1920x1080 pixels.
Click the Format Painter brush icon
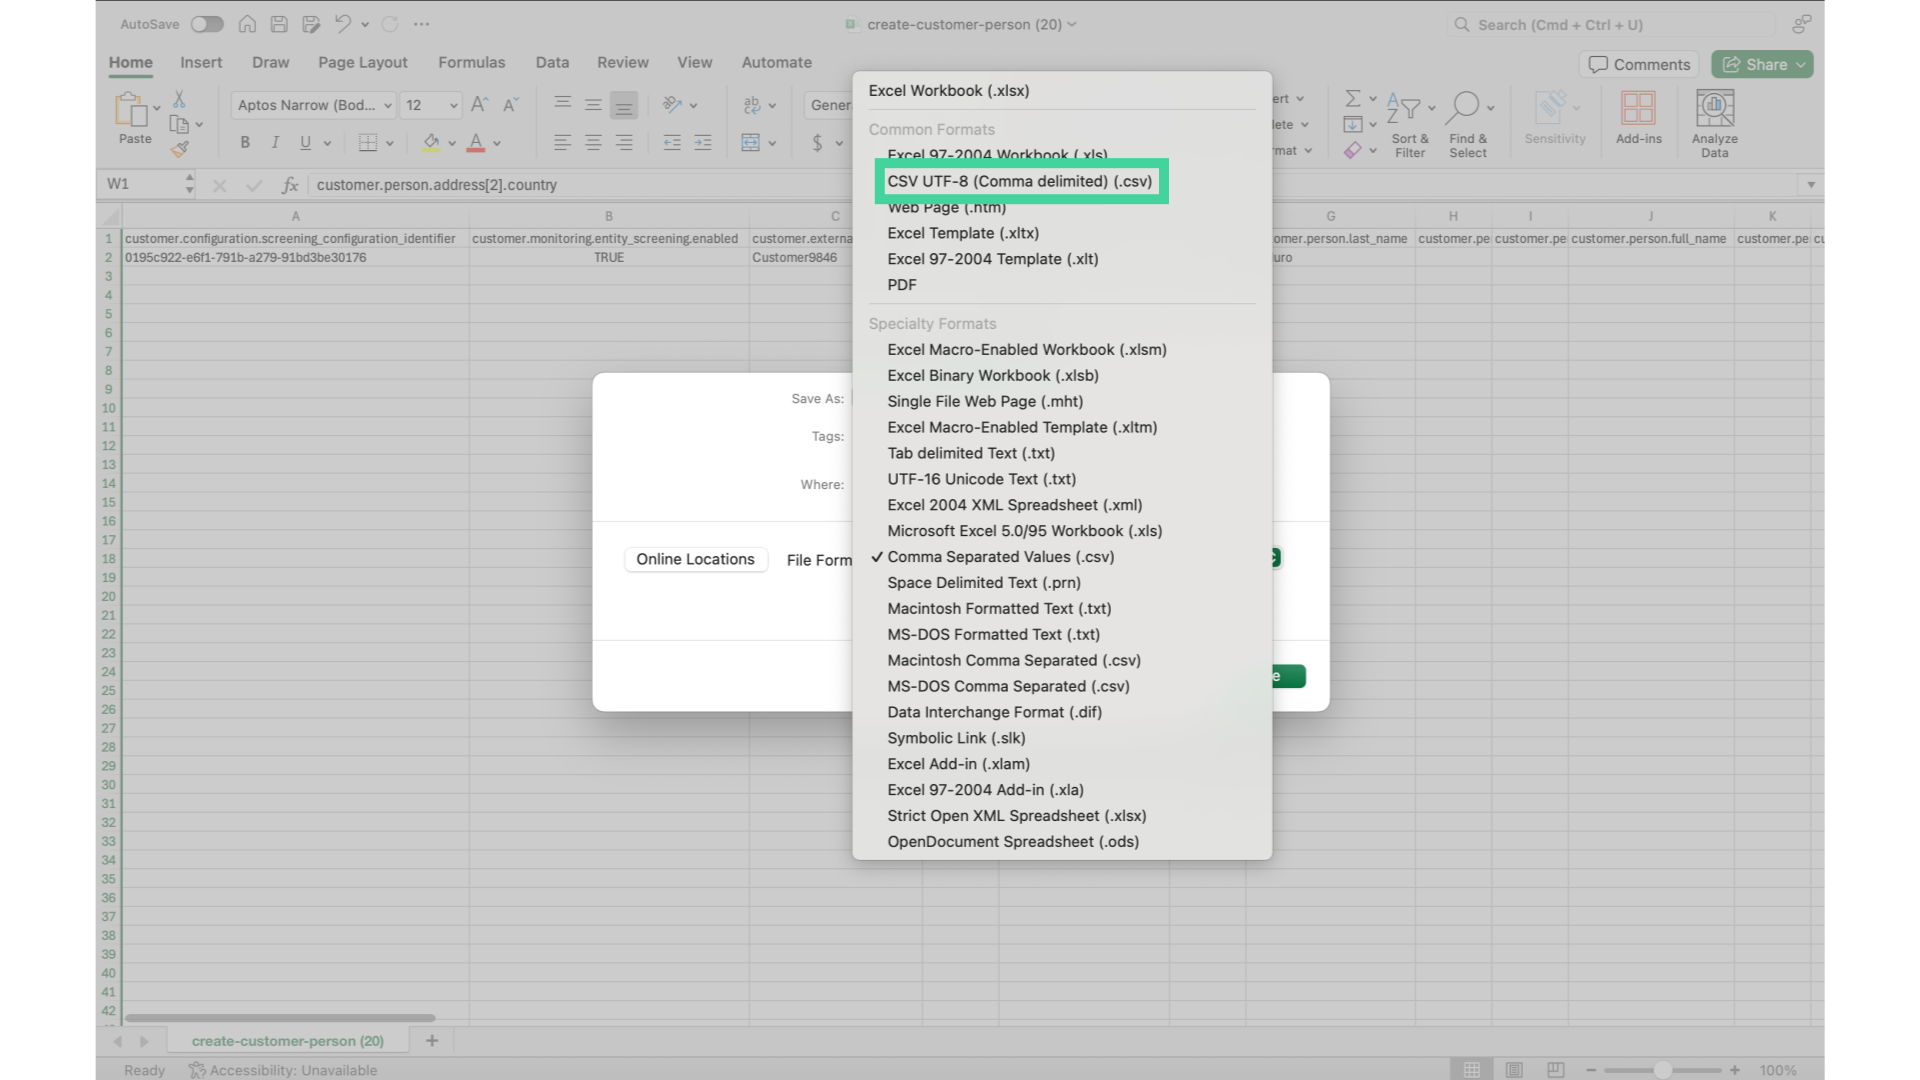(180, 150)
